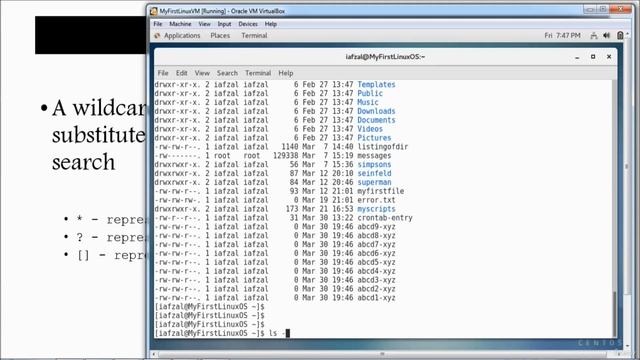This screenshot has width=640, height=360.
Task: Open terminal window Edit menu
Action: (x=181, y=73)
